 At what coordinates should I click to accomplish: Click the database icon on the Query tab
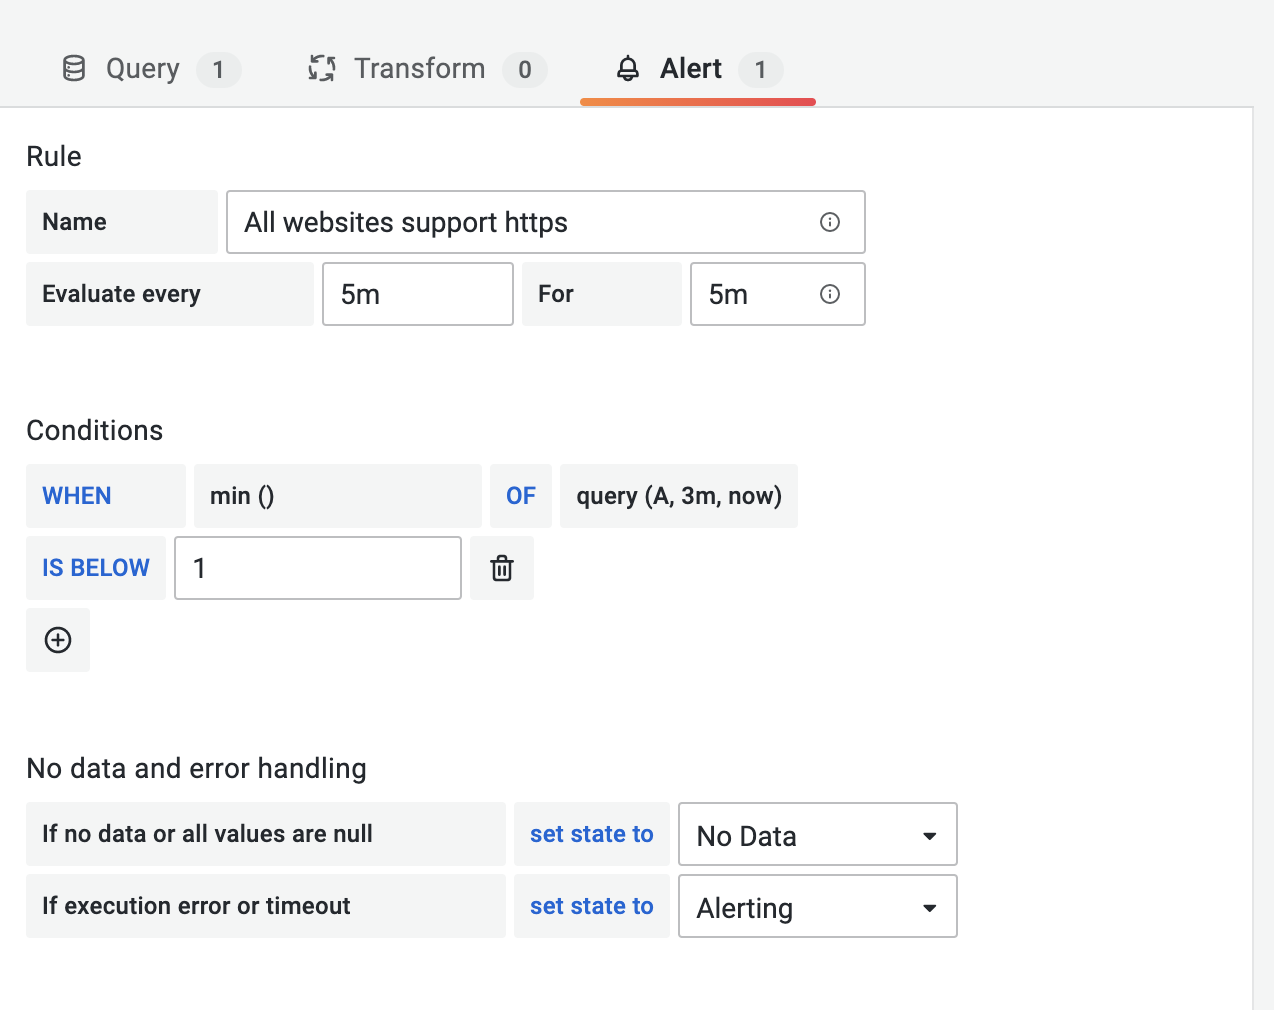point(73,68)
